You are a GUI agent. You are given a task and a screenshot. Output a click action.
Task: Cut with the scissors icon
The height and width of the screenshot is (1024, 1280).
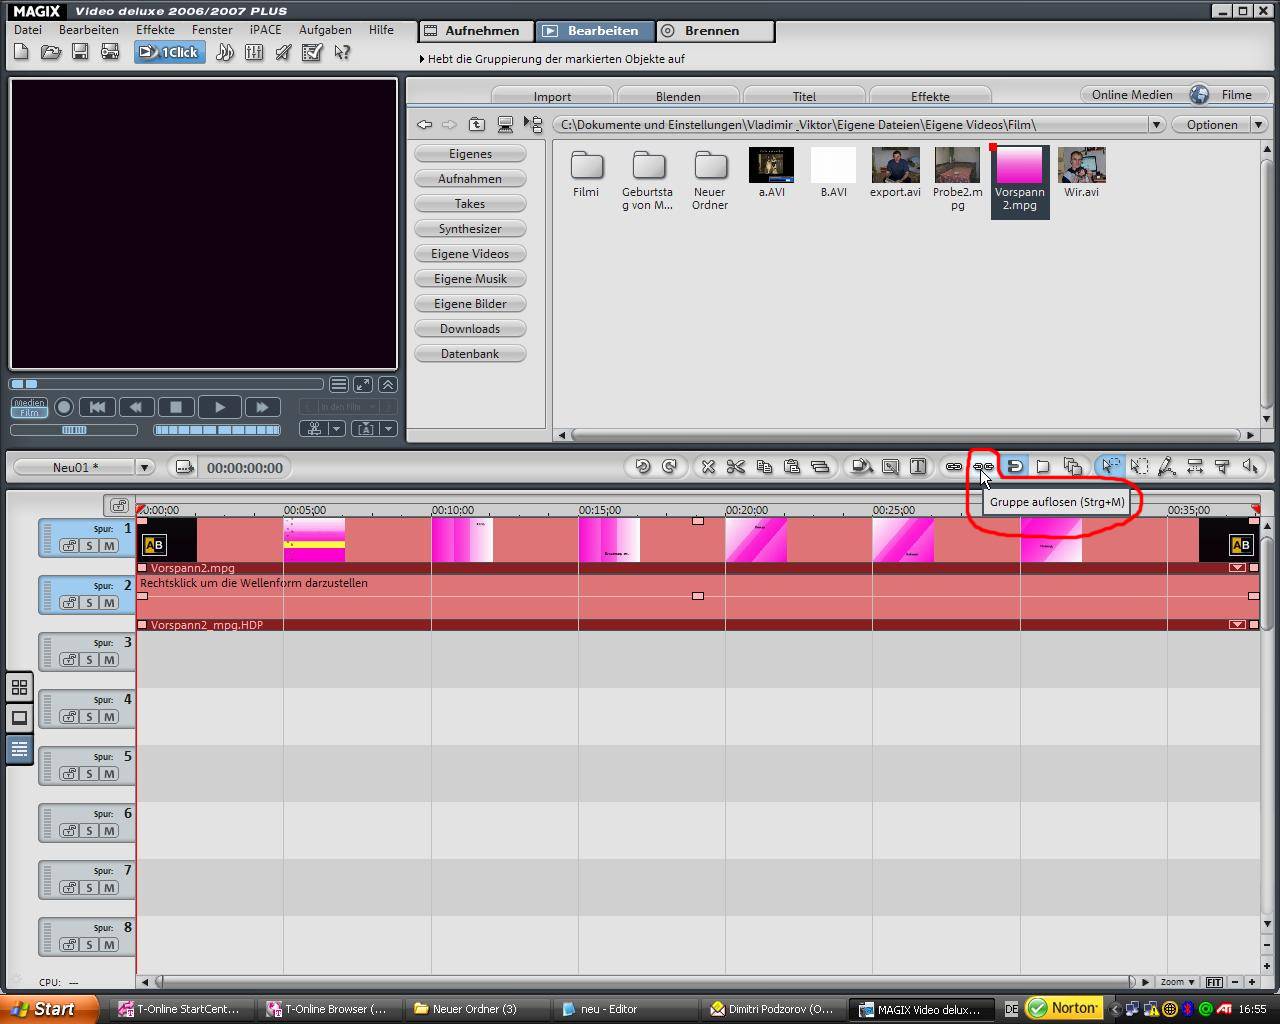pos(736,466)
